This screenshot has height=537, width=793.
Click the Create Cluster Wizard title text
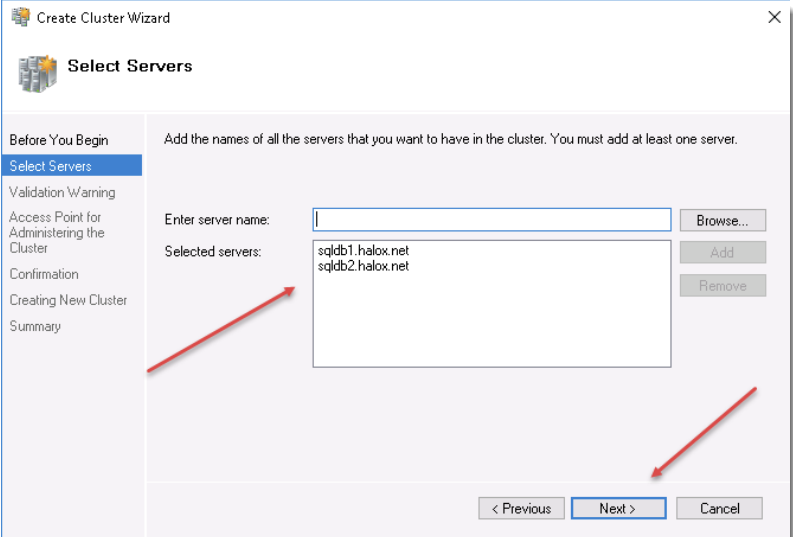pyautogui.click(x=103, y=18)
